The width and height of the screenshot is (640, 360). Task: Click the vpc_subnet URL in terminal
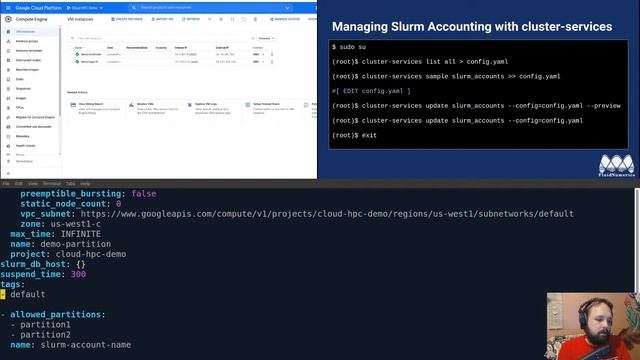[327, 214]
